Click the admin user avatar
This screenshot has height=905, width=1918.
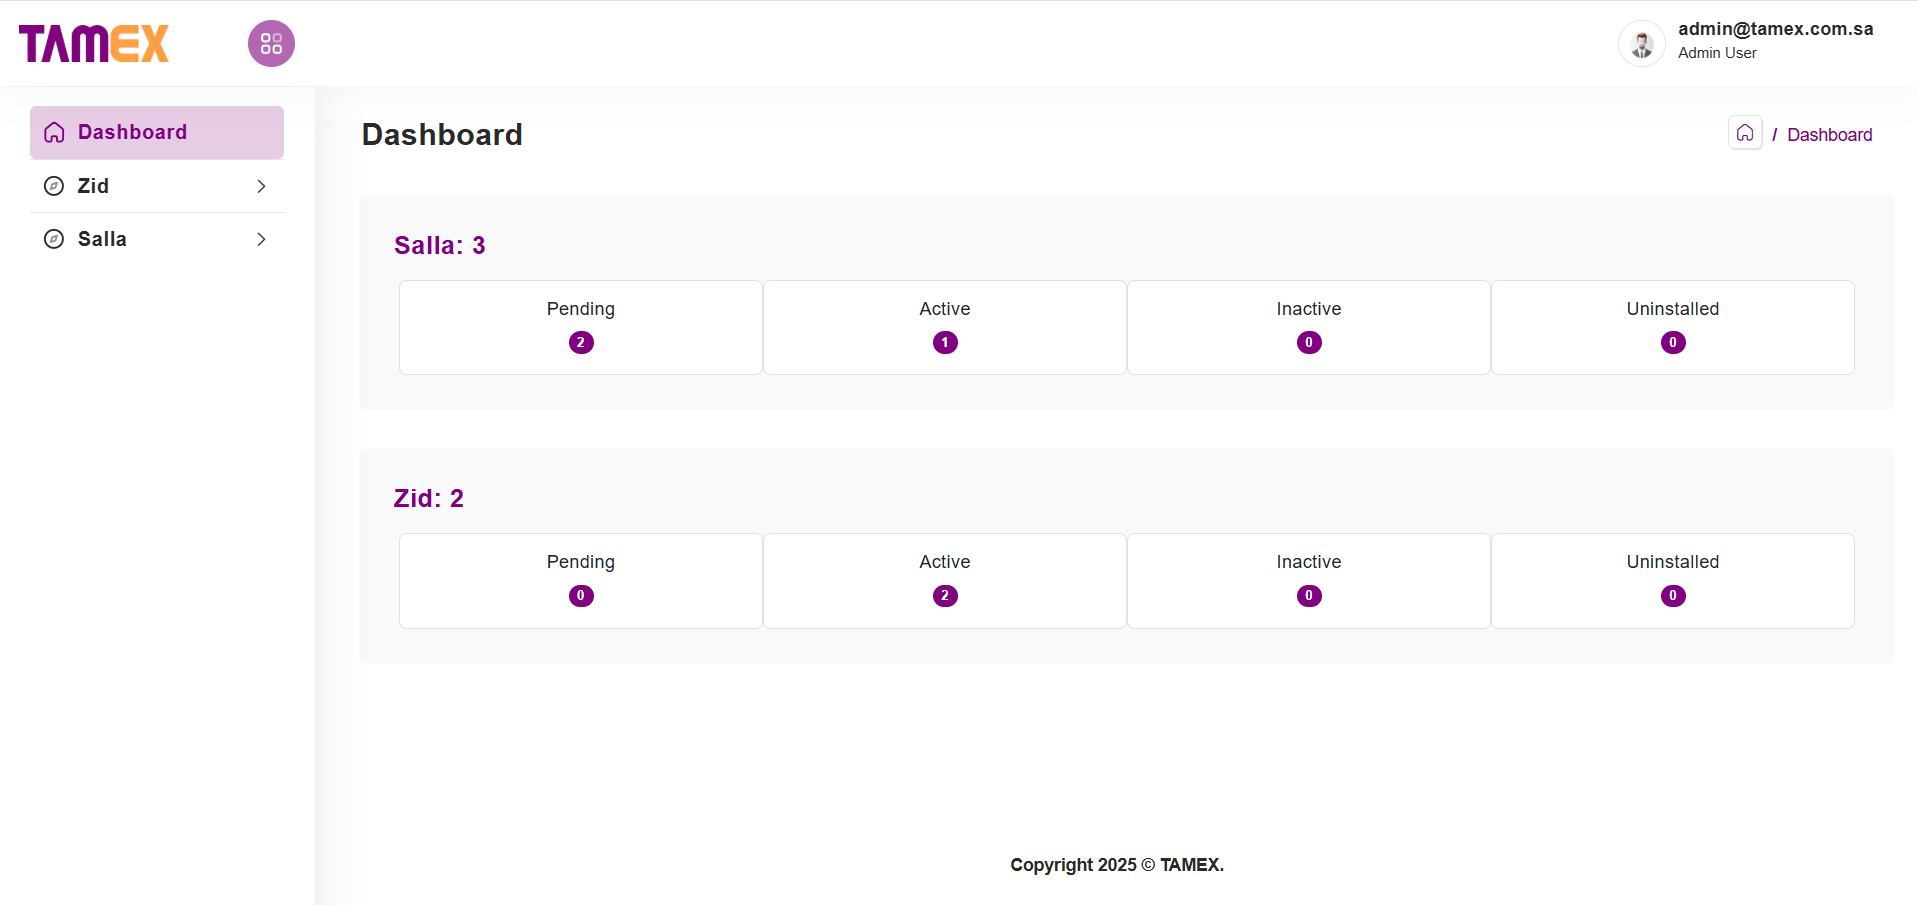click(x=1641, y=44)
